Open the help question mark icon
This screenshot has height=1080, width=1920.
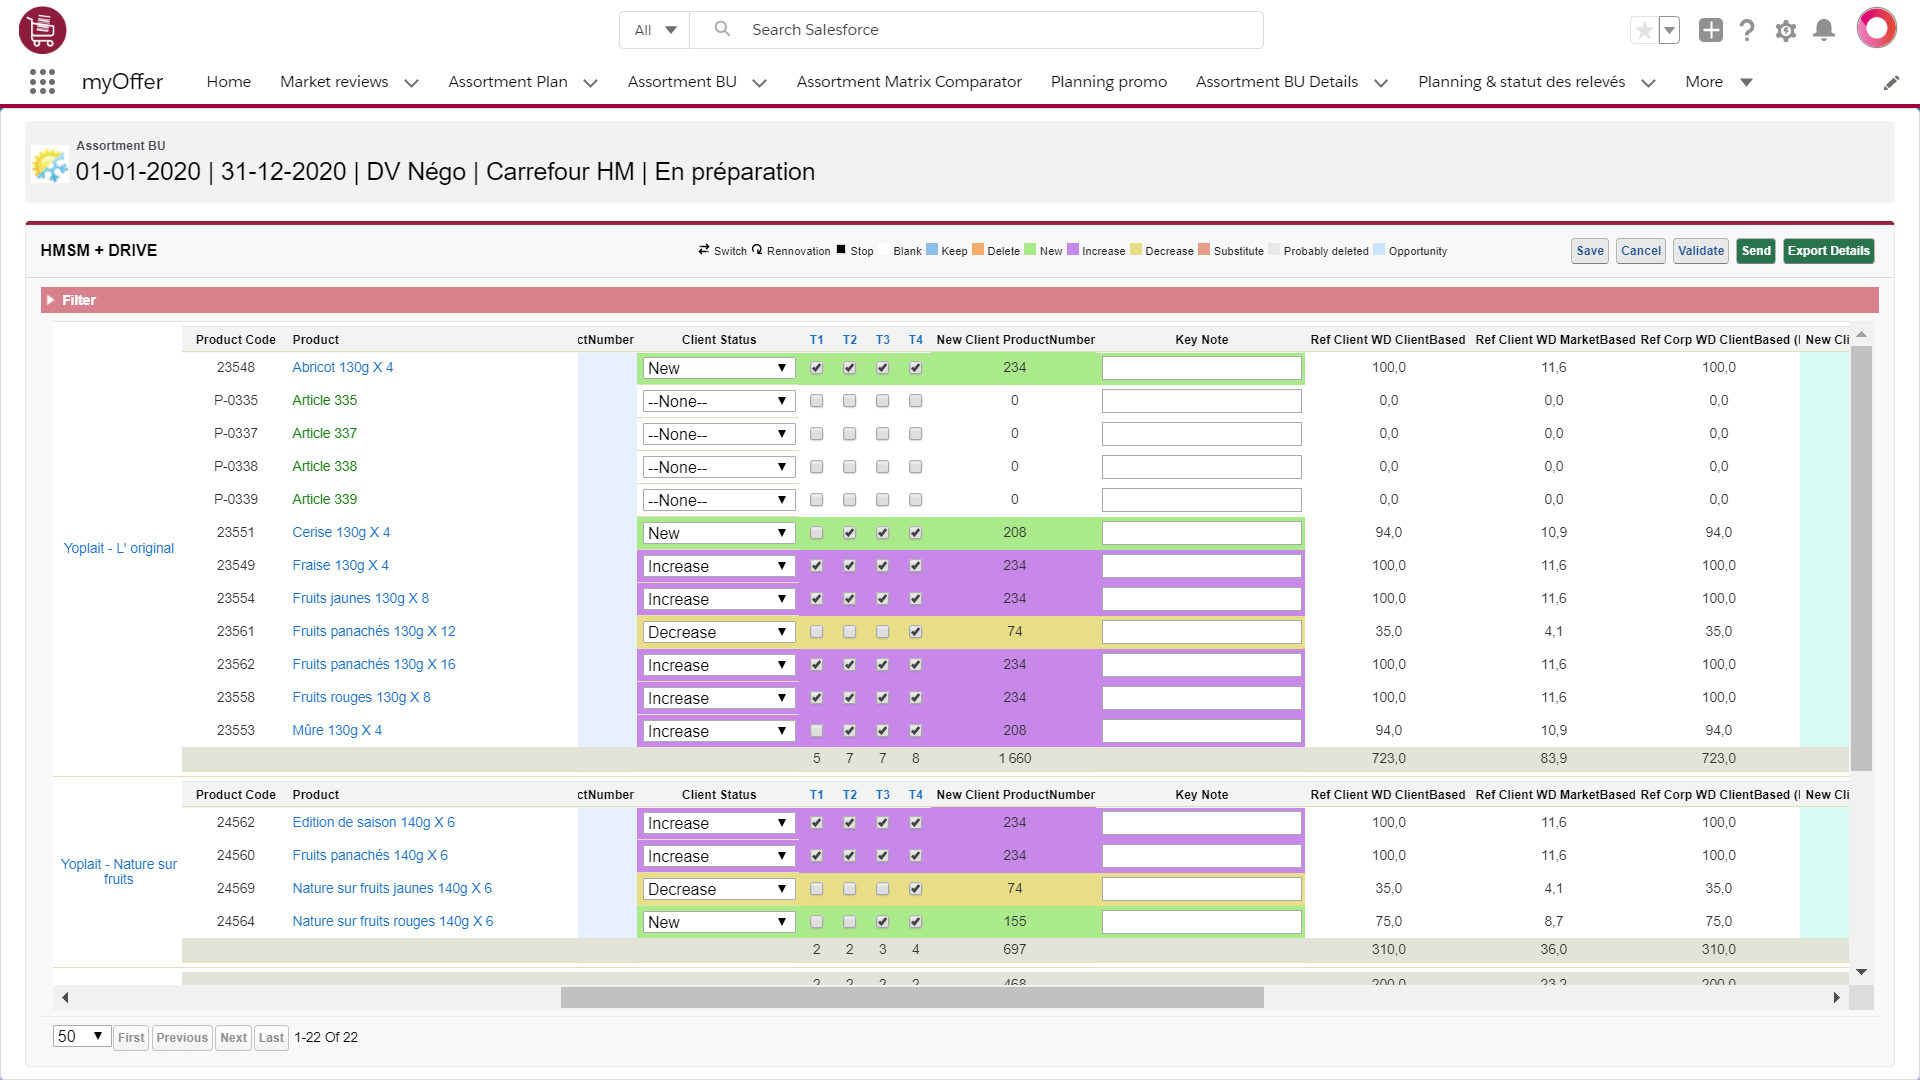point(1747,30)
